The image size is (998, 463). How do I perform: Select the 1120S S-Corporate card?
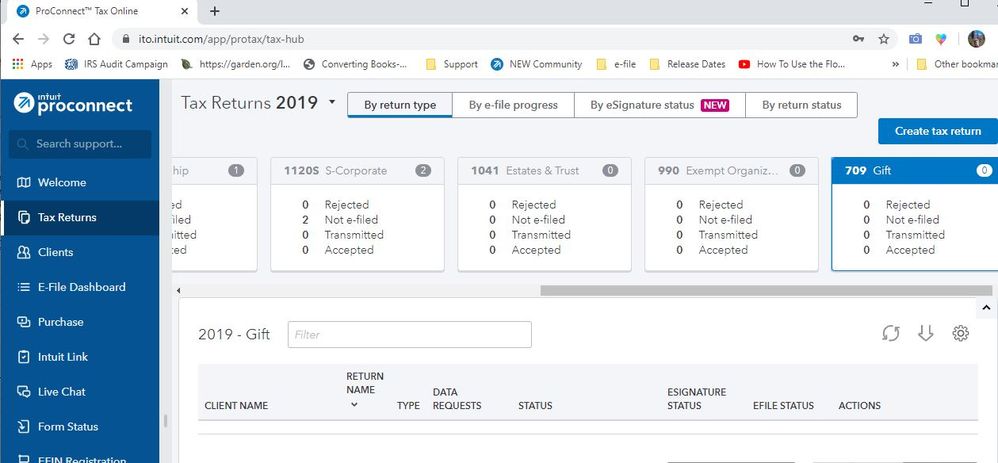pyautogui.click(x=357, y=215)
